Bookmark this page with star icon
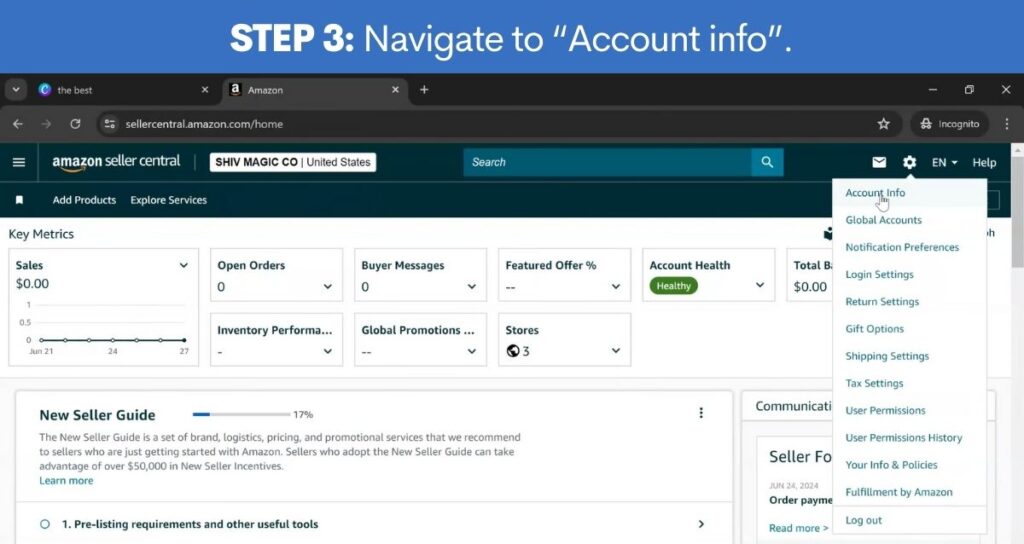Viewport: 1024px width, 544px height. click(x=884, y=123)
